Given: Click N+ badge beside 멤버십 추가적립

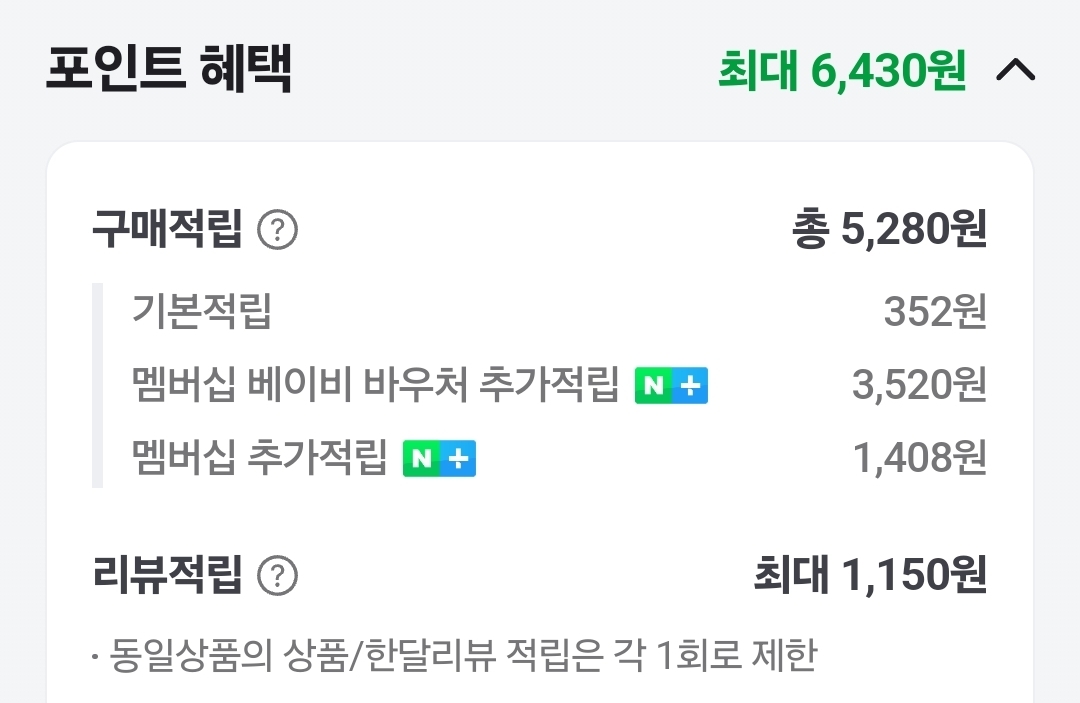Looking at the screenshot, I should 439,459.
